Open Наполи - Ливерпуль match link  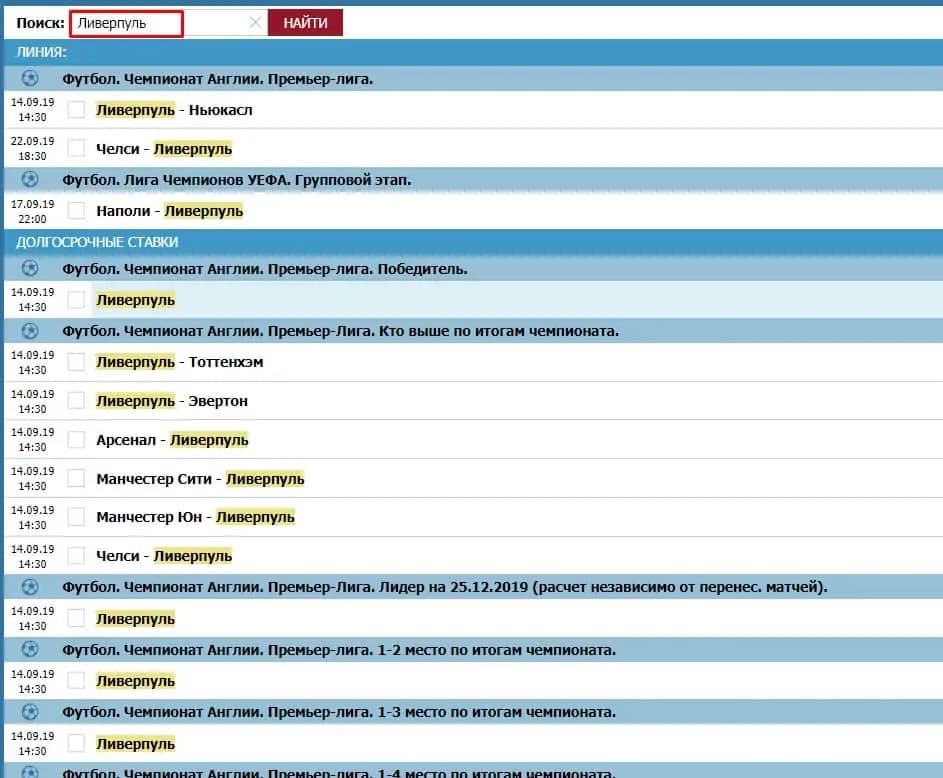click(170, 211)
